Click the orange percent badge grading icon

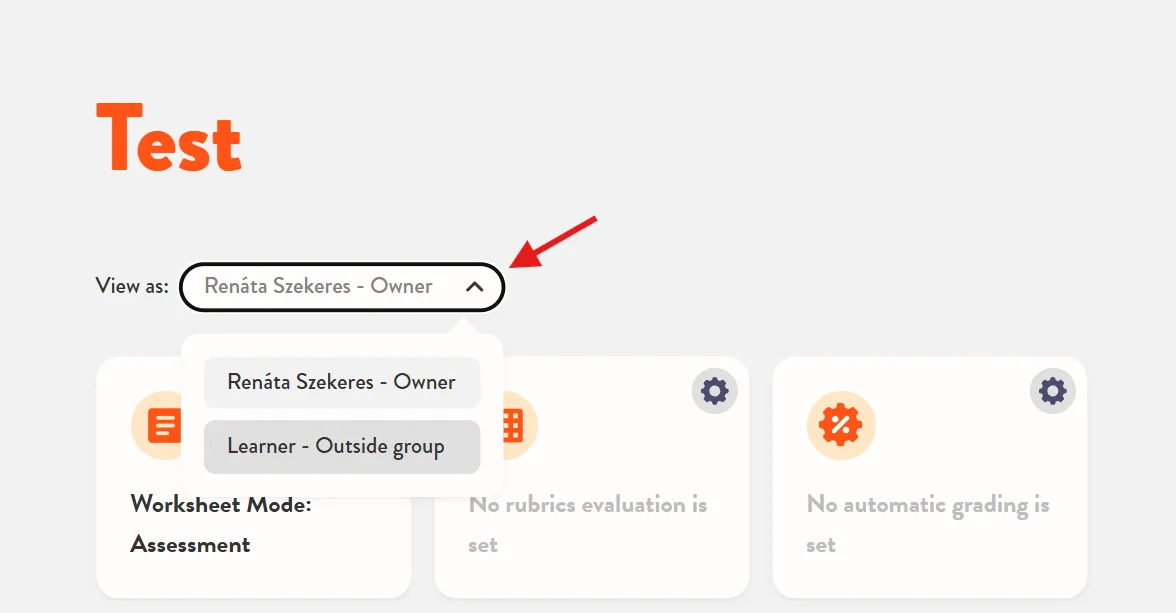(841, 425)
